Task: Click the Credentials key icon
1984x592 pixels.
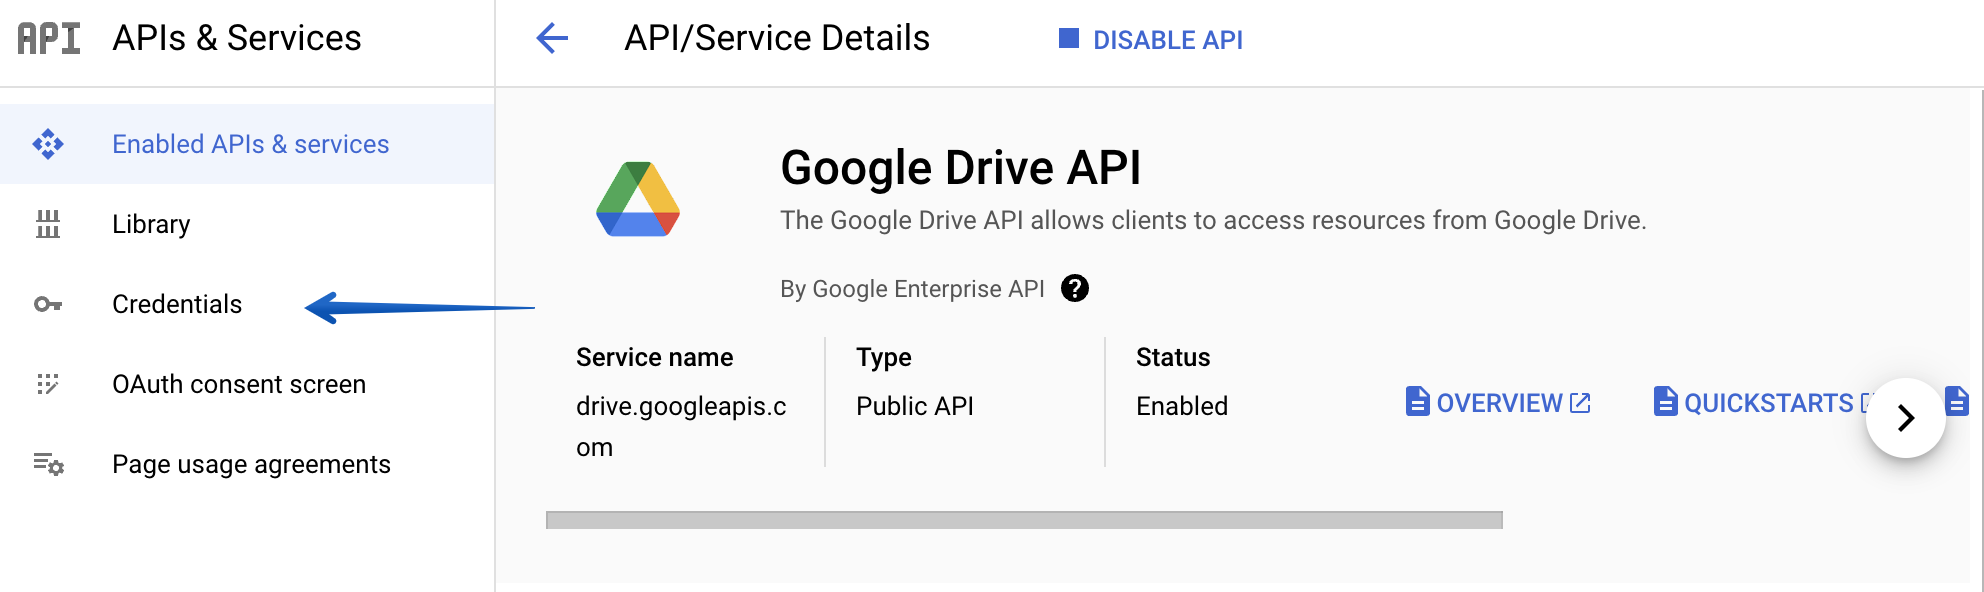Action: coord(48,304)
